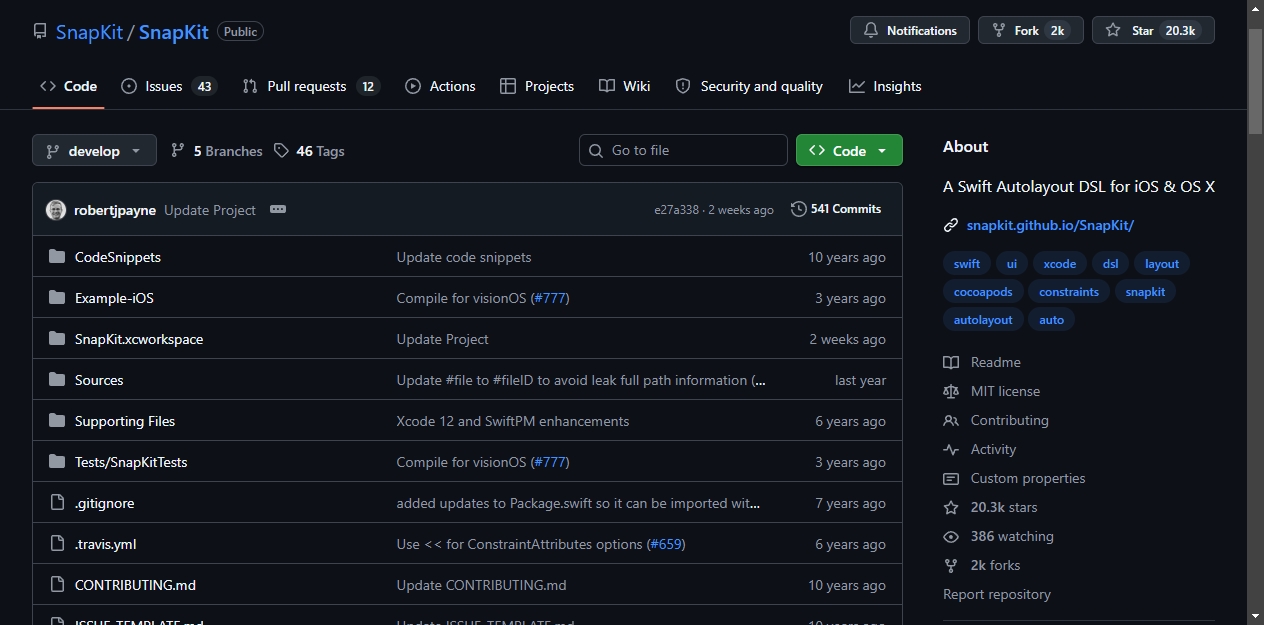Select the swift topic tag
The image size is (1264, 625).
(x=967, y=264)
